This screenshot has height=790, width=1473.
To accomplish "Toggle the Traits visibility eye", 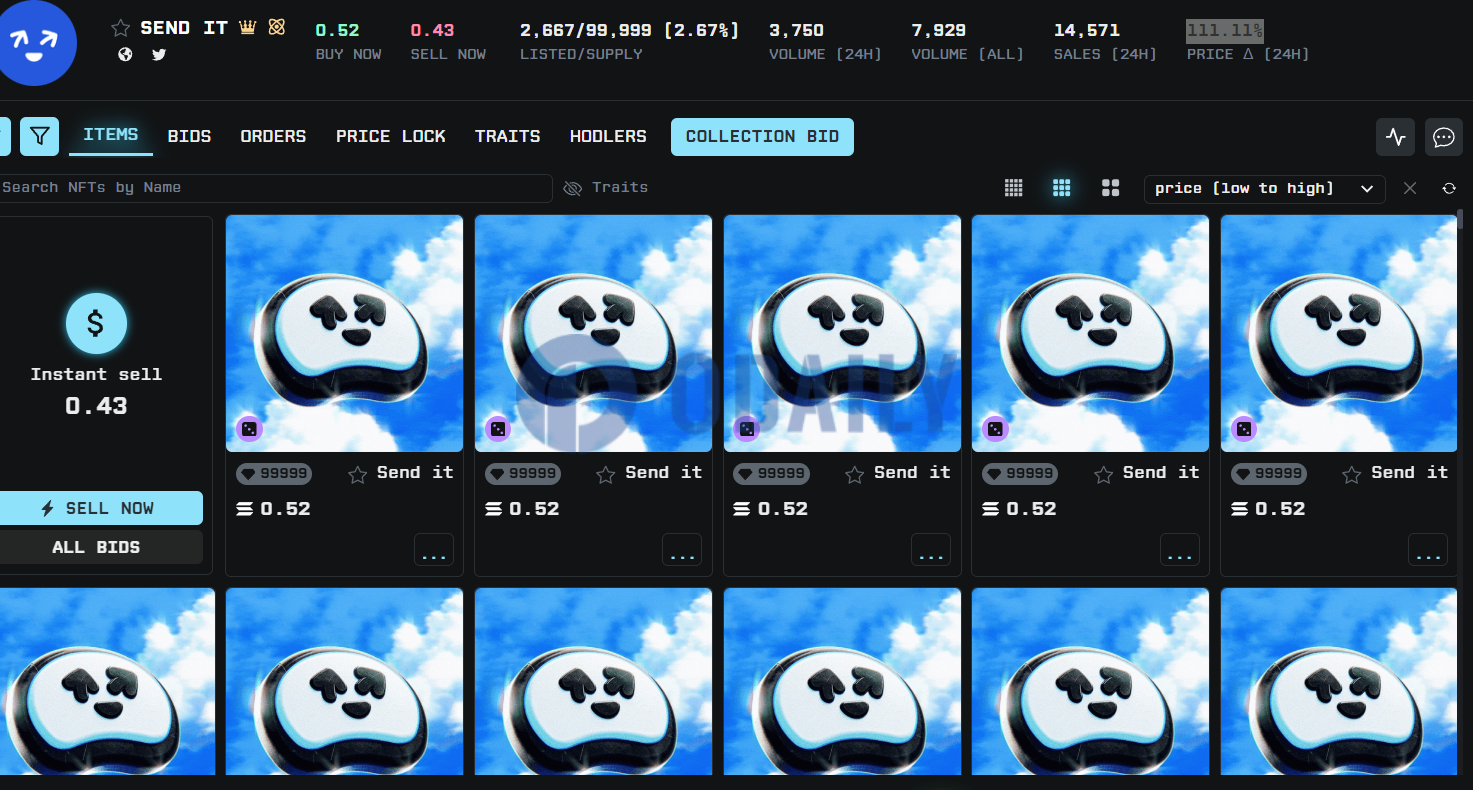I will click(x=573, y=188).
